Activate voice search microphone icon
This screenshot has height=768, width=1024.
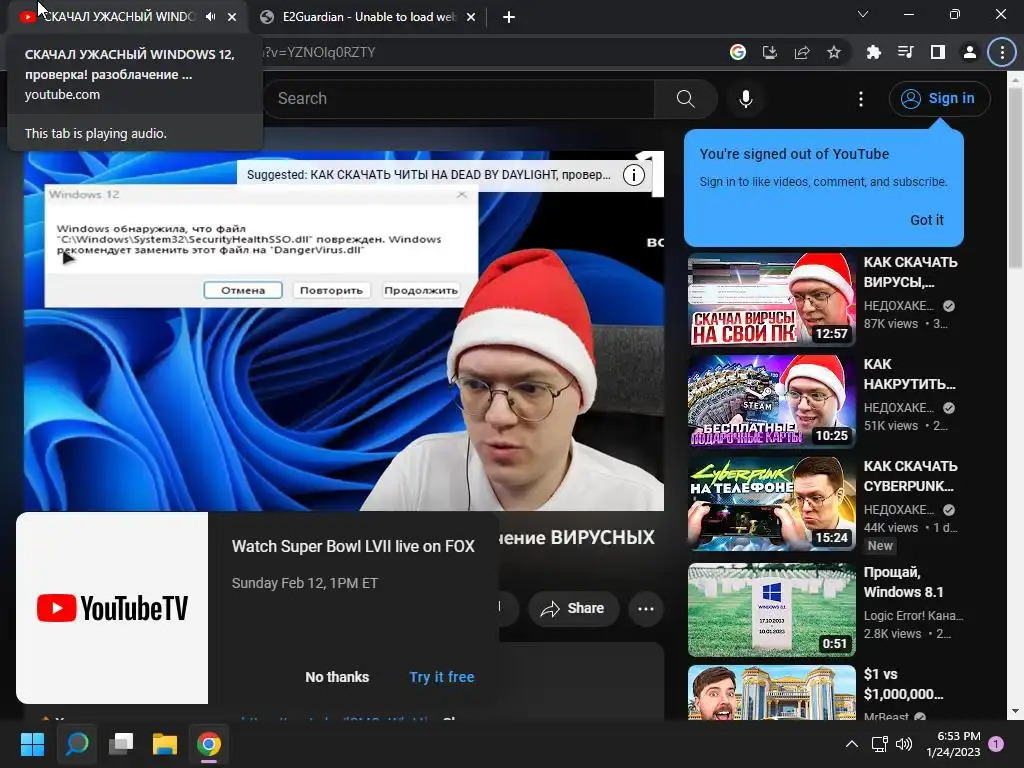(746, 99)
